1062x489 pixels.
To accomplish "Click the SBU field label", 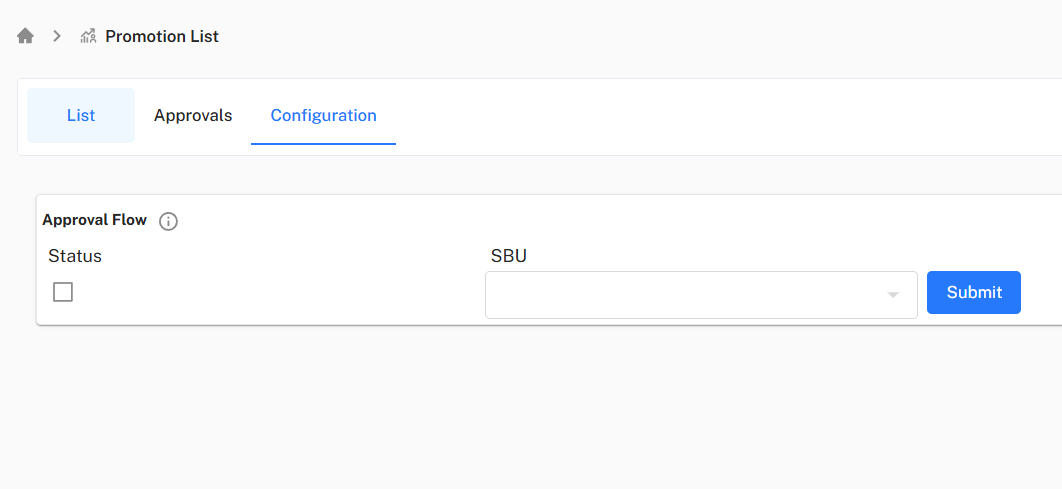I will (x=508, y=256).
